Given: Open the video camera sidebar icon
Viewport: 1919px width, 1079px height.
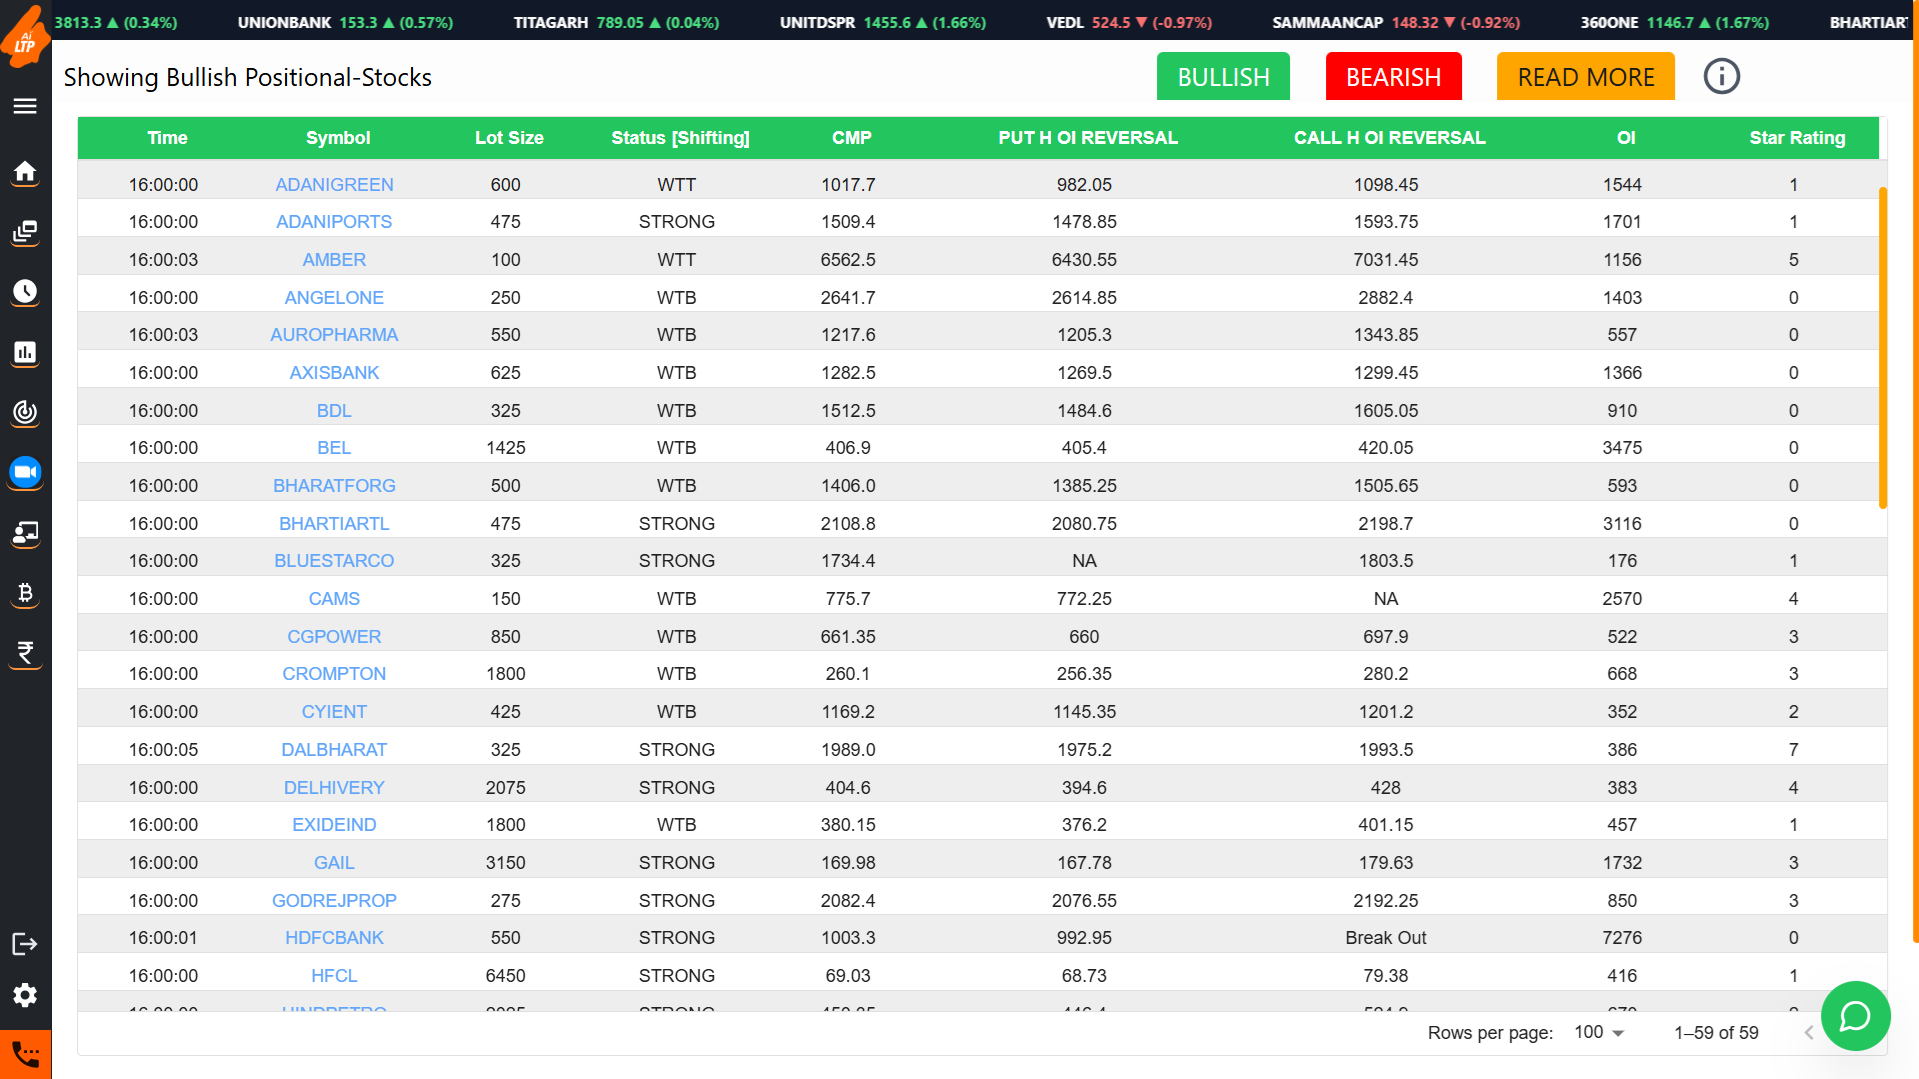Looking at the screenshot, I should pos(25,473).
